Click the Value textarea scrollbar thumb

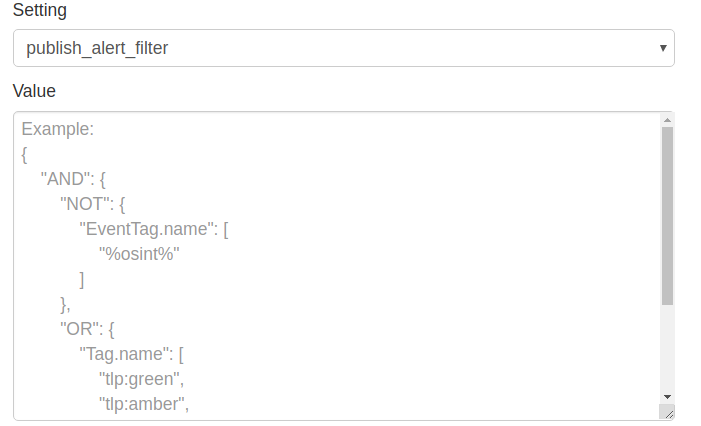667,215
